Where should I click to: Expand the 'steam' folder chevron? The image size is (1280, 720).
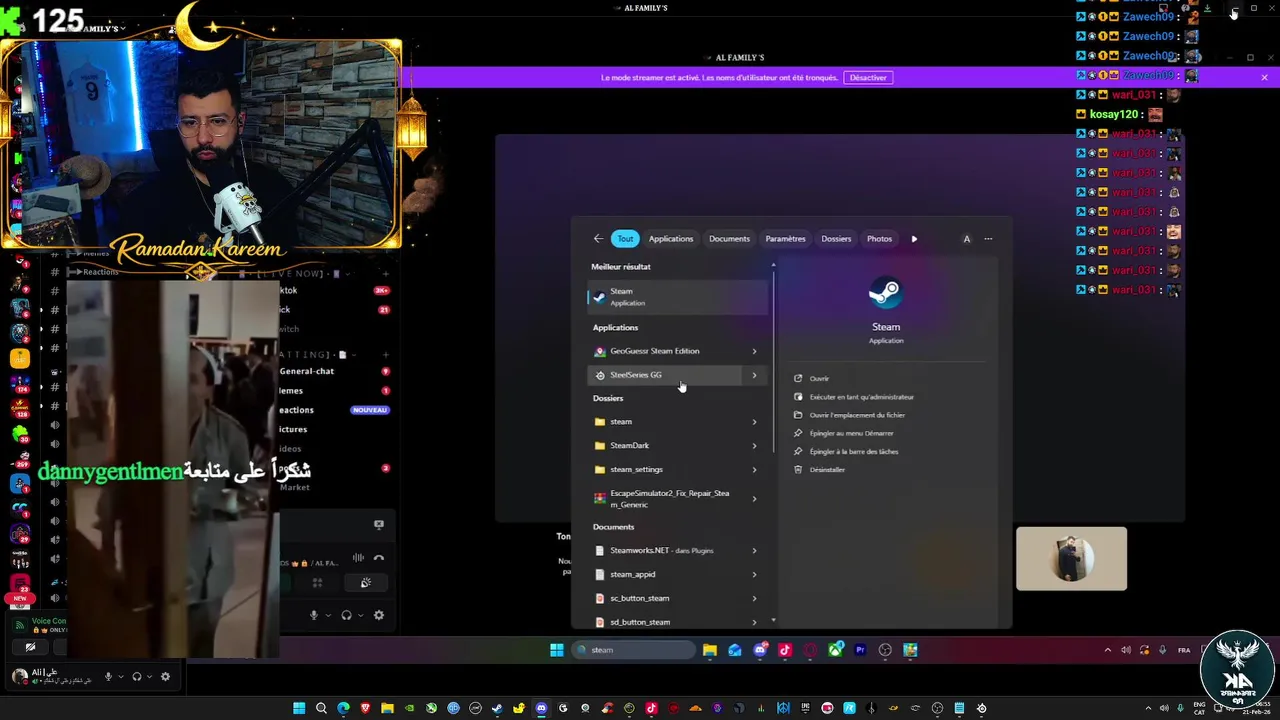(x=754, y=422)
